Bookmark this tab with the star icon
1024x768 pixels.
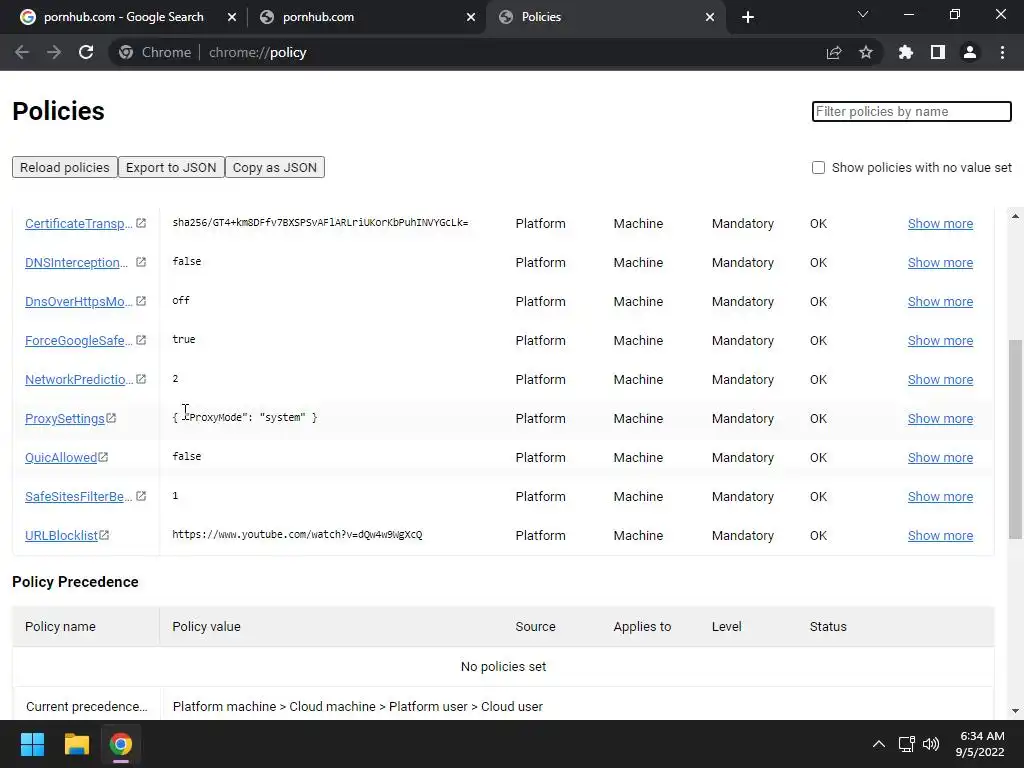click(x=866, y=52)
